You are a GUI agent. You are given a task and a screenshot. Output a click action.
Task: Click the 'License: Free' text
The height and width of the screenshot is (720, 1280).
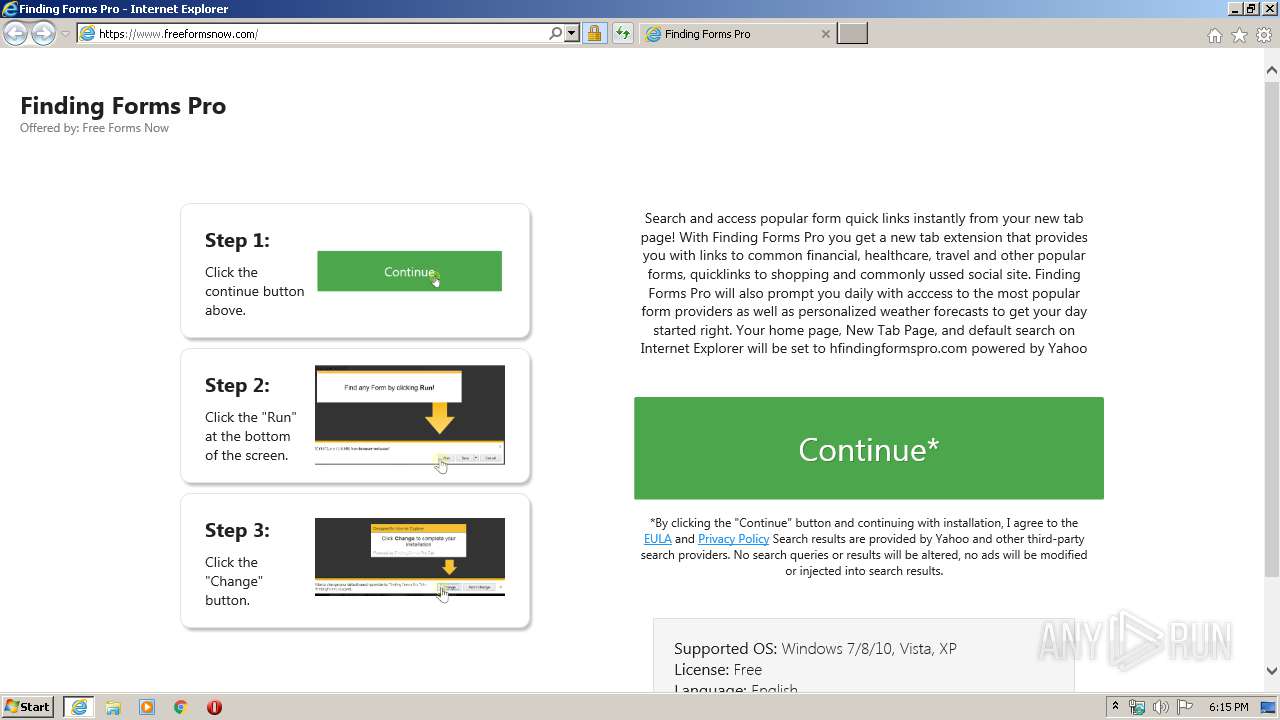[x=718, y=669]
